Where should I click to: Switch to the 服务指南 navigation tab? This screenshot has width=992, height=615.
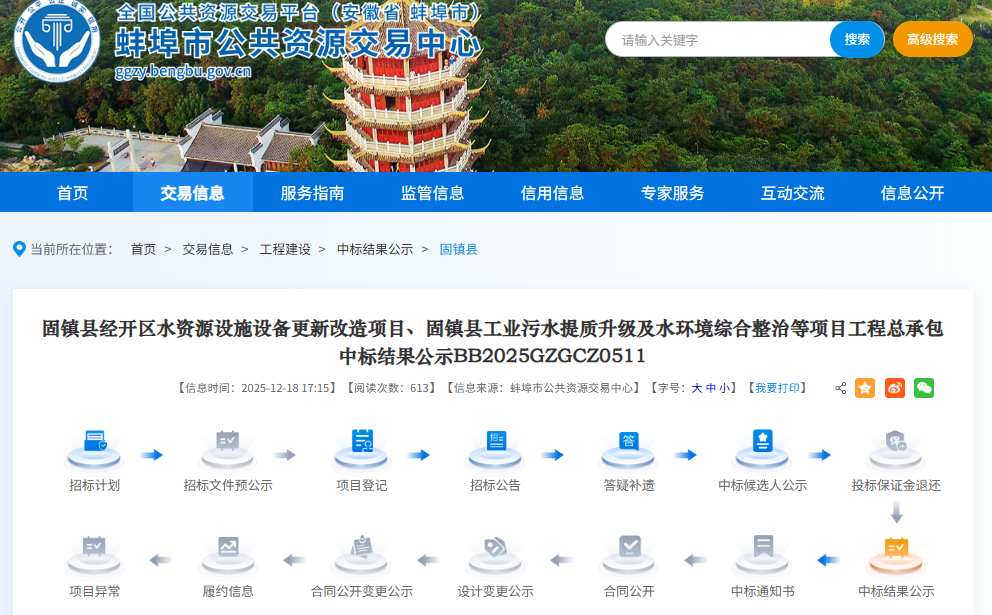[312, 193]
